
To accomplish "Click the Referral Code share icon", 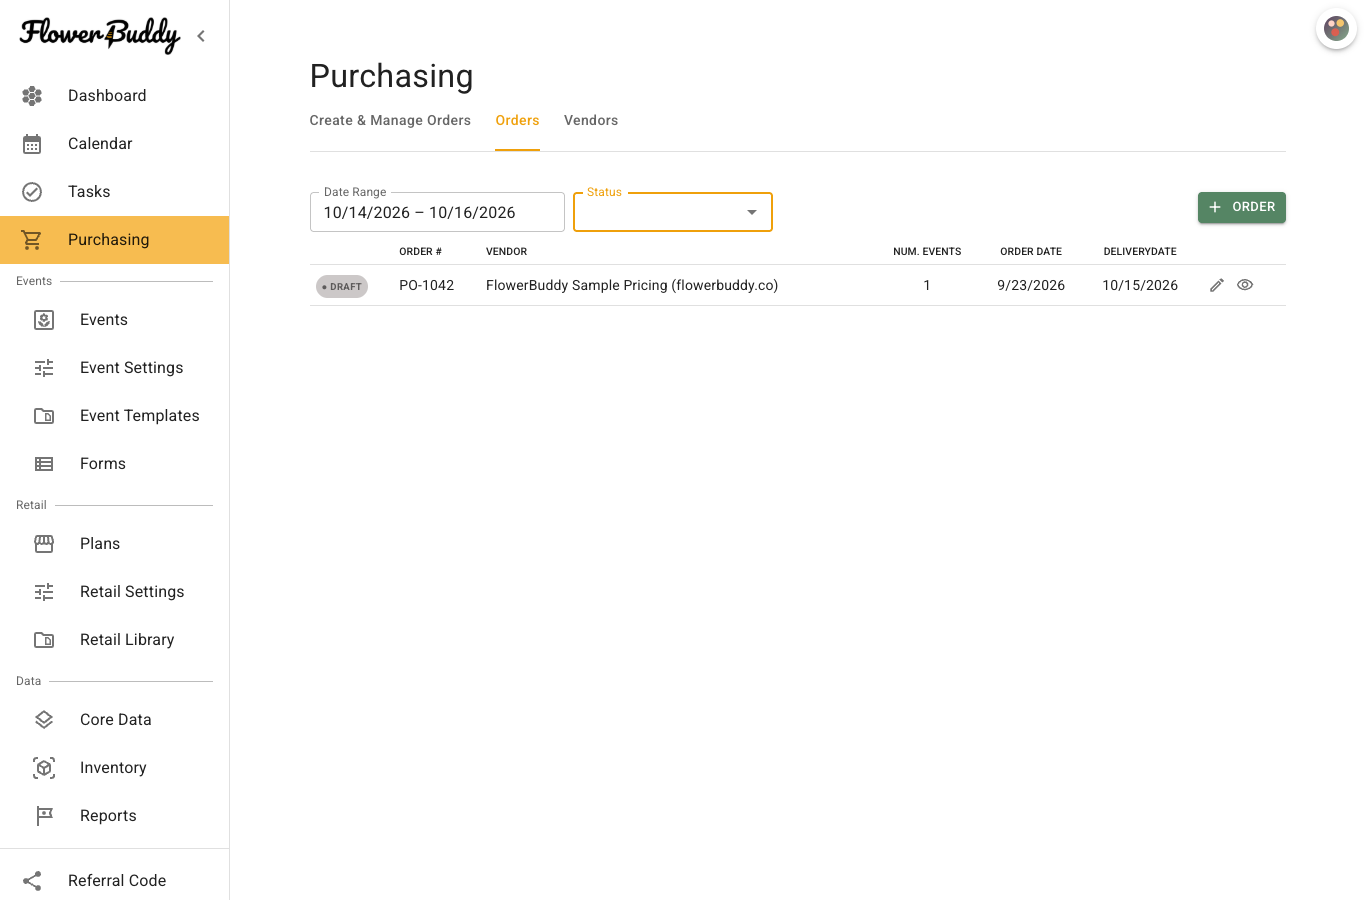I will pos(32,881).
